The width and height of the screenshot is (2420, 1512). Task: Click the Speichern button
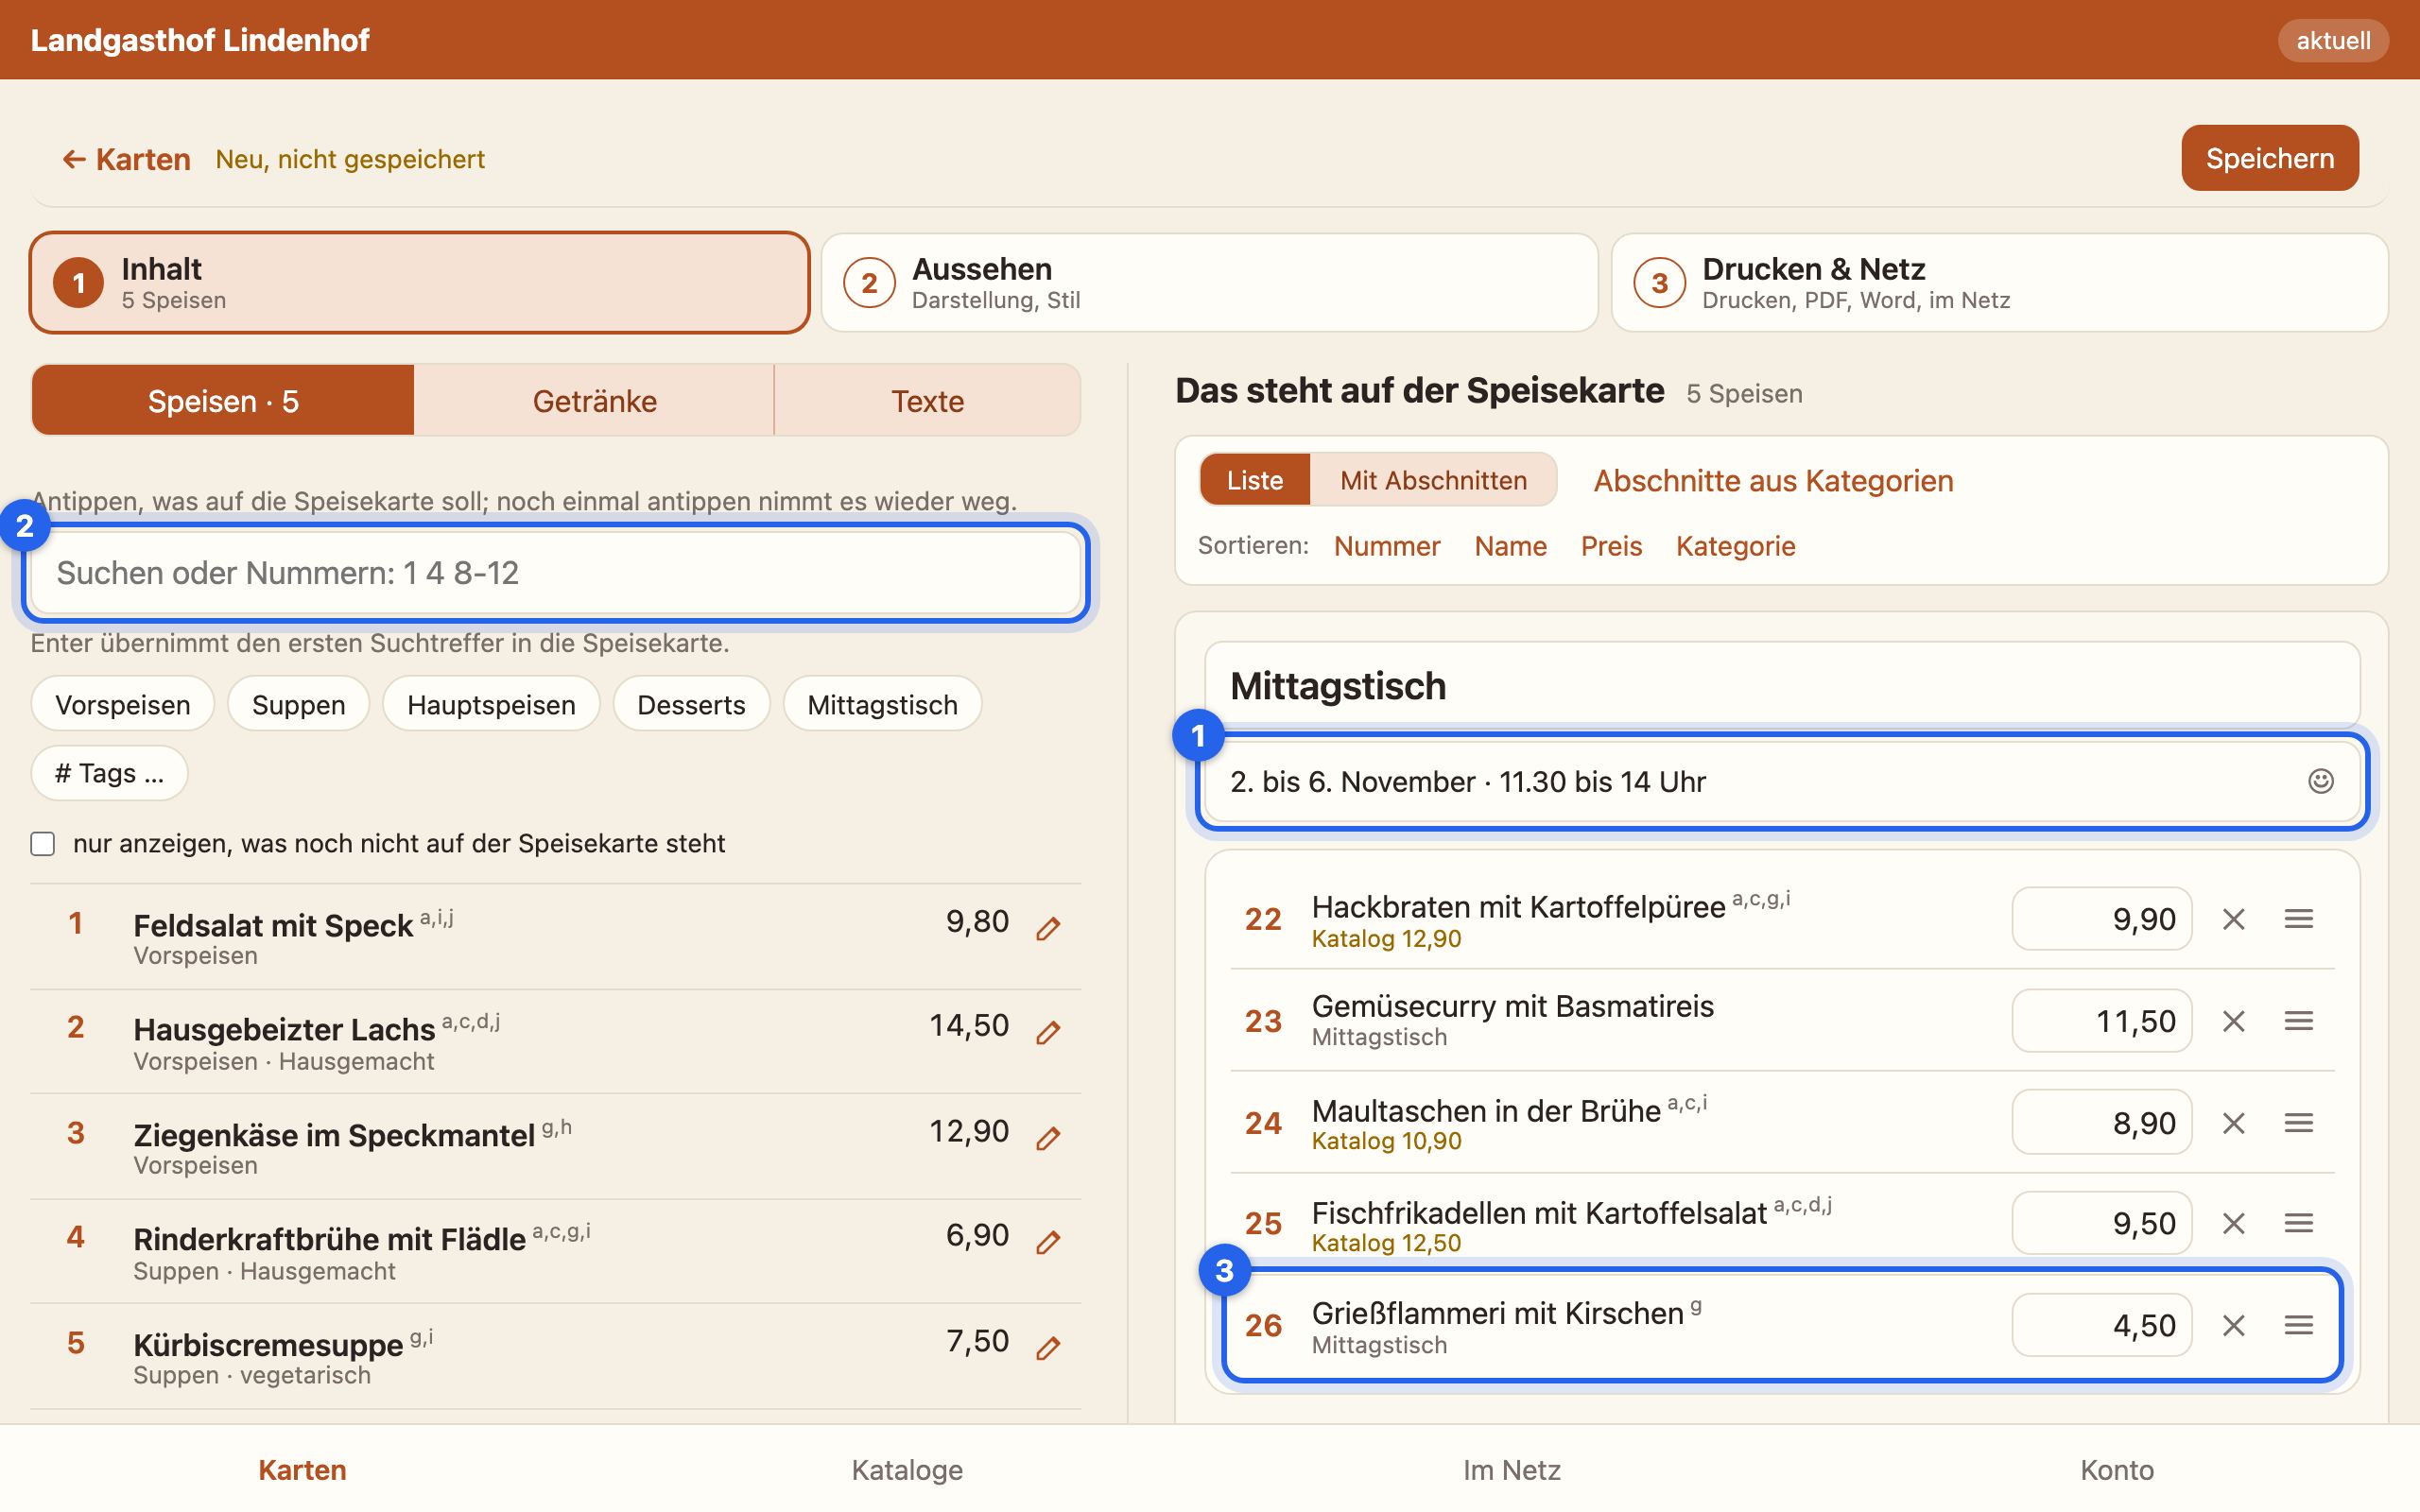coord(2269,158)
